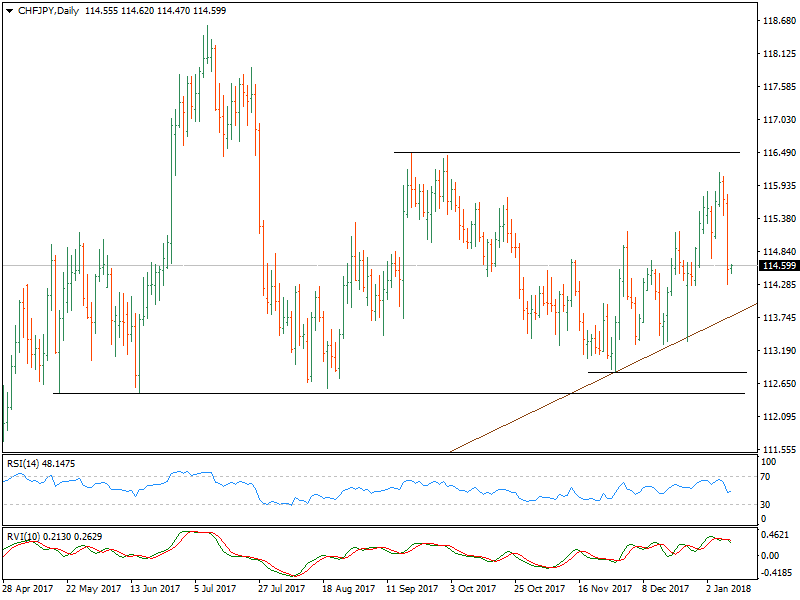Click the RSI(14) indicator label

coord(25,464)
